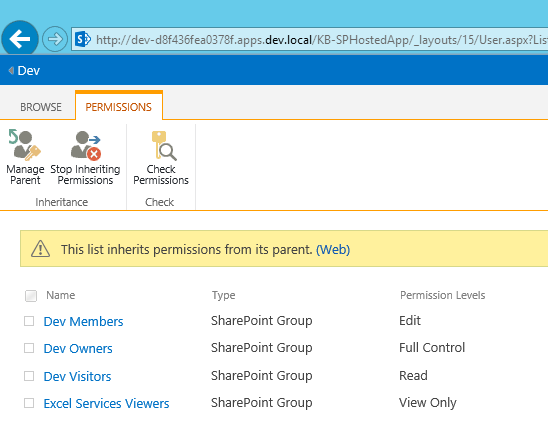Click the browser back arrow button
Screen dimensions: 548x441
[x=20, y=39]
